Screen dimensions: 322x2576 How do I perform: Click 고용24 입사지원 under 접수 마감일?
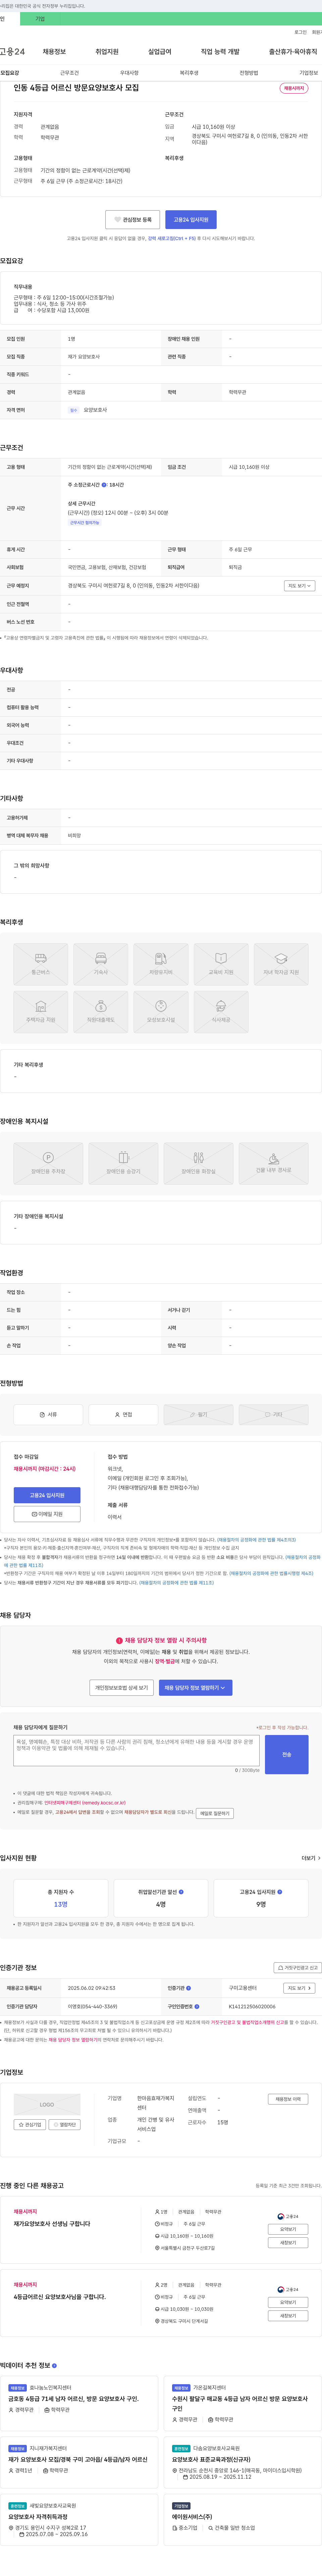(47, 1495)
